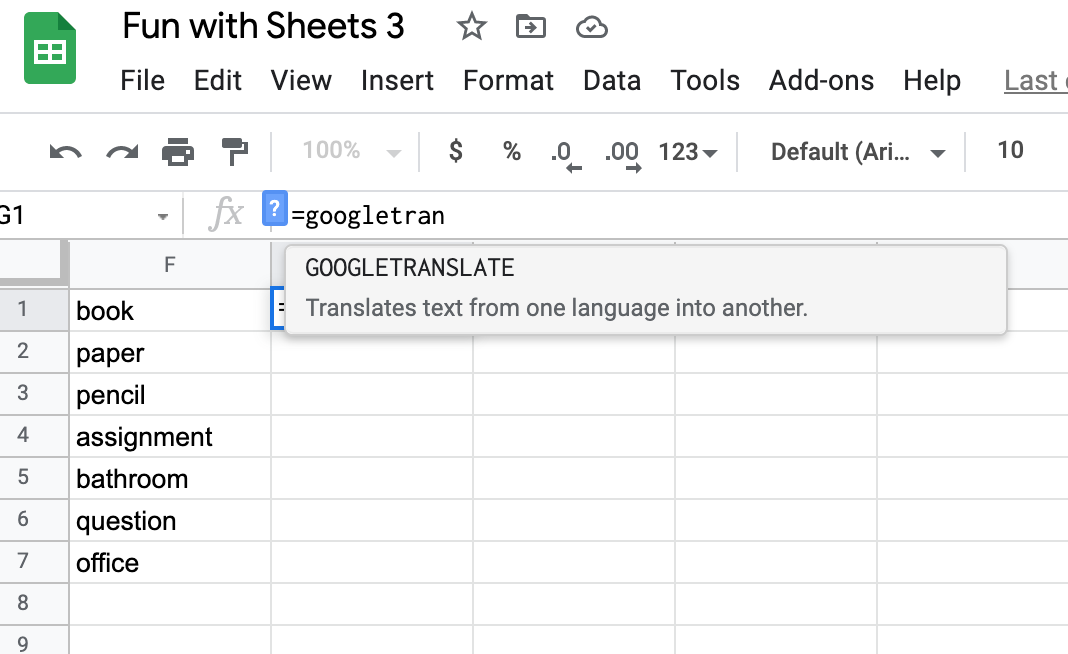
Task: Apply percent format to cell
Action: coord(512,151)
